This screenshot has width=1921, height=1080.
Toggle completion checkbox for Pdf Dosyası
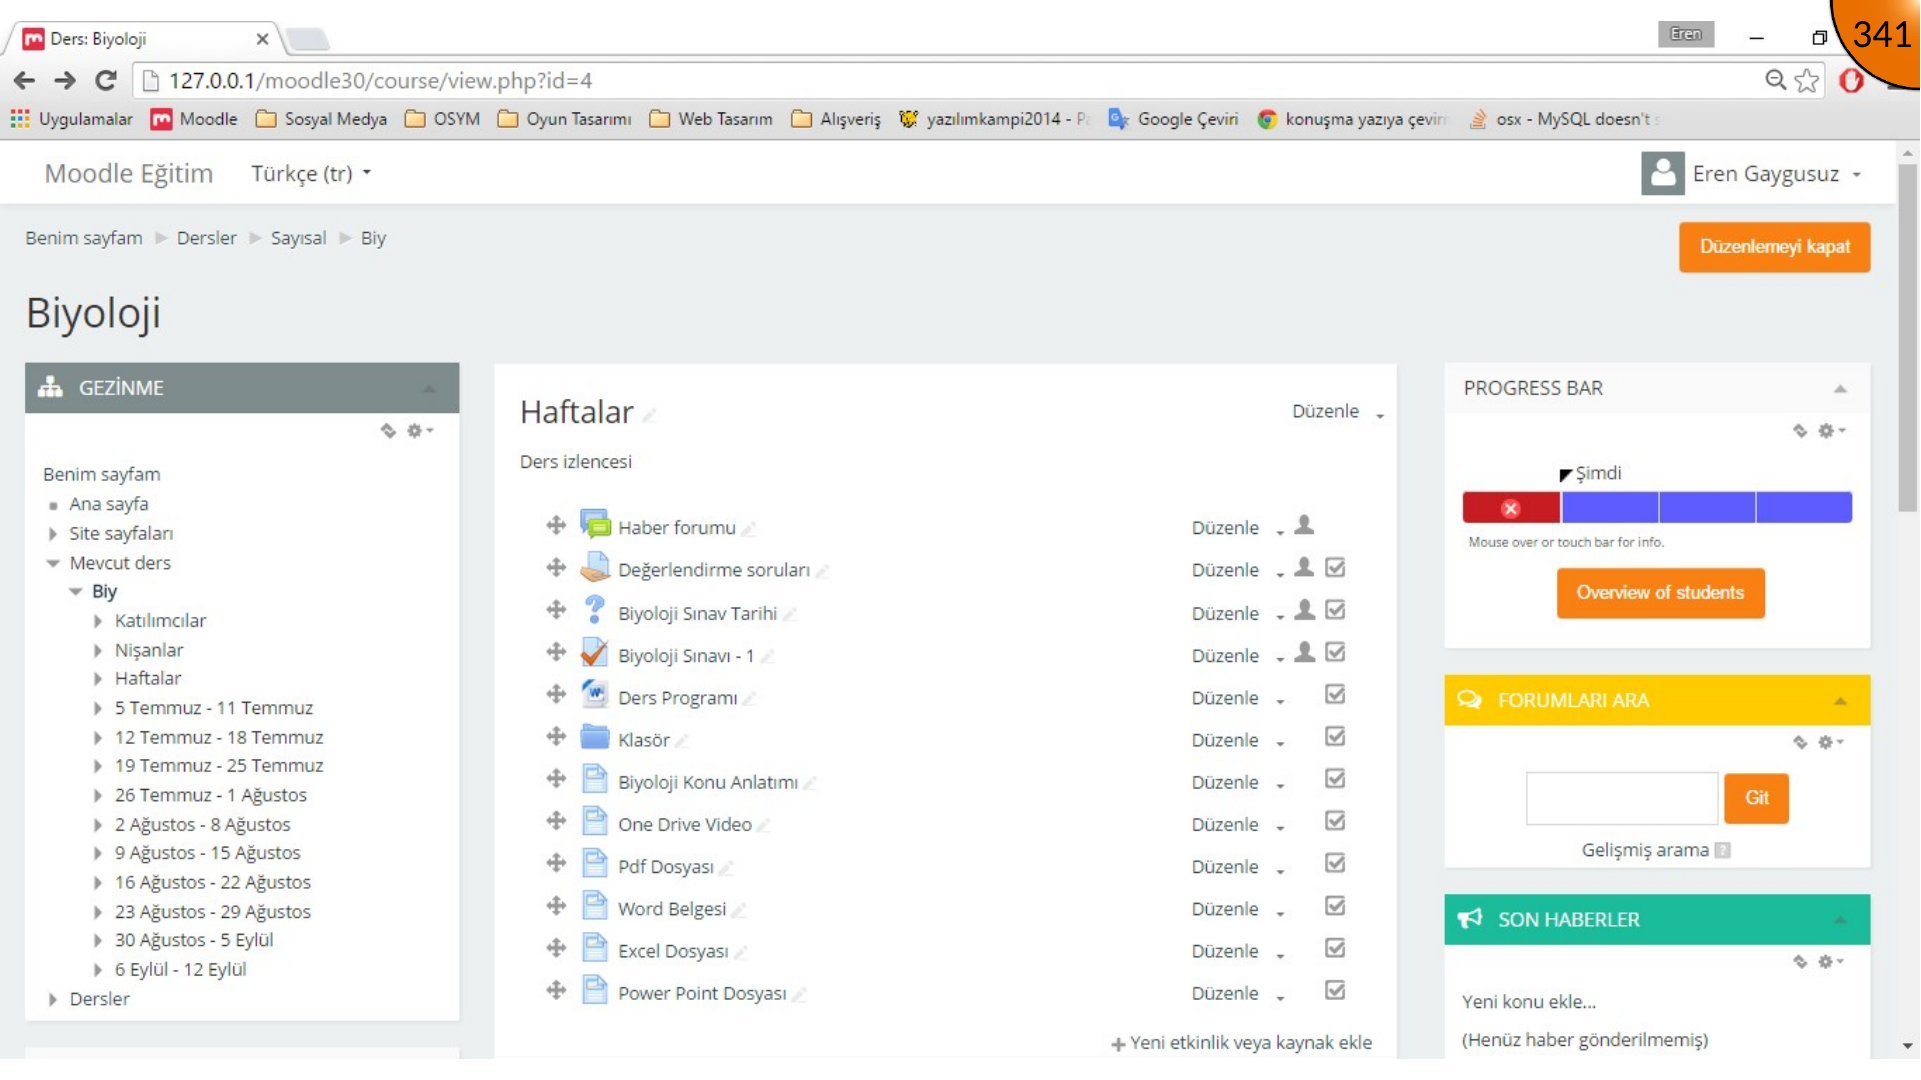pos(1335,863)
